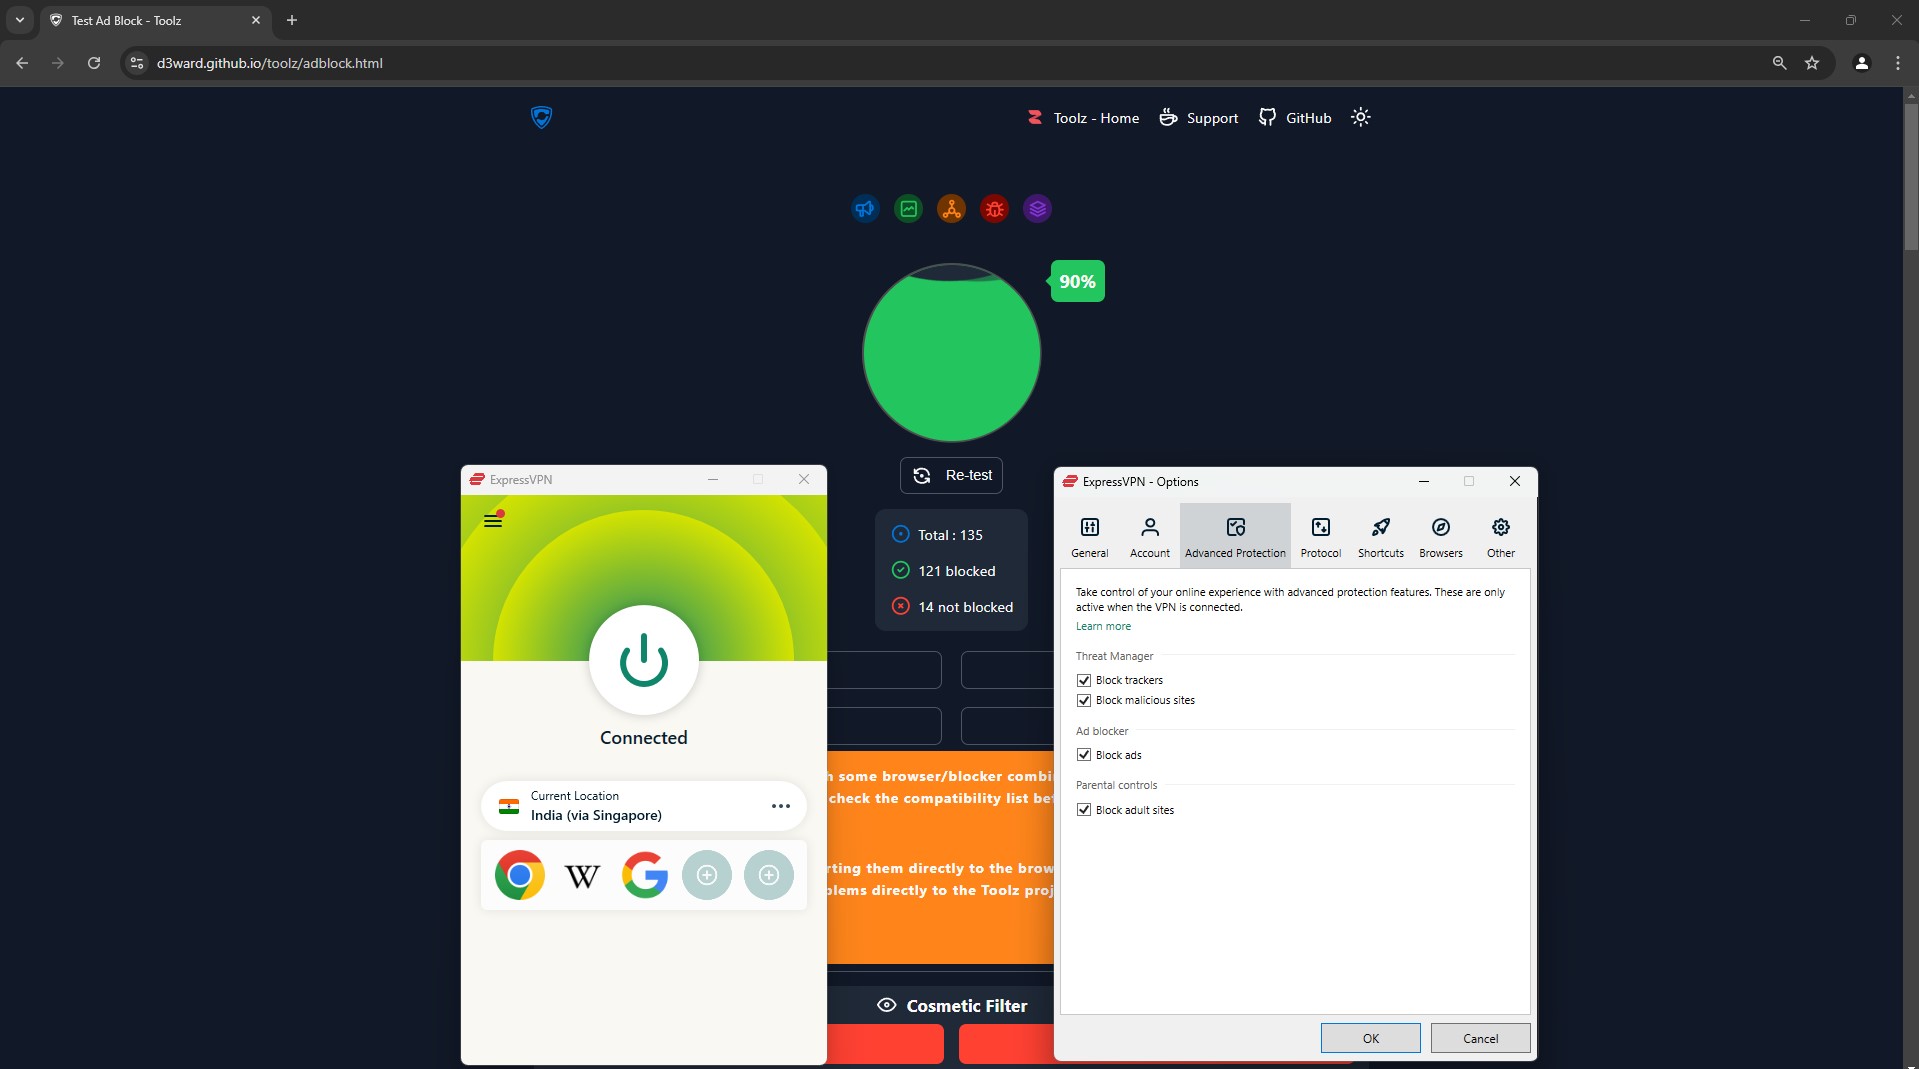The height and width of the screenshot is (1069, 1919).
Task: Open location options via the three dots
Action: (x=781, y=806)
